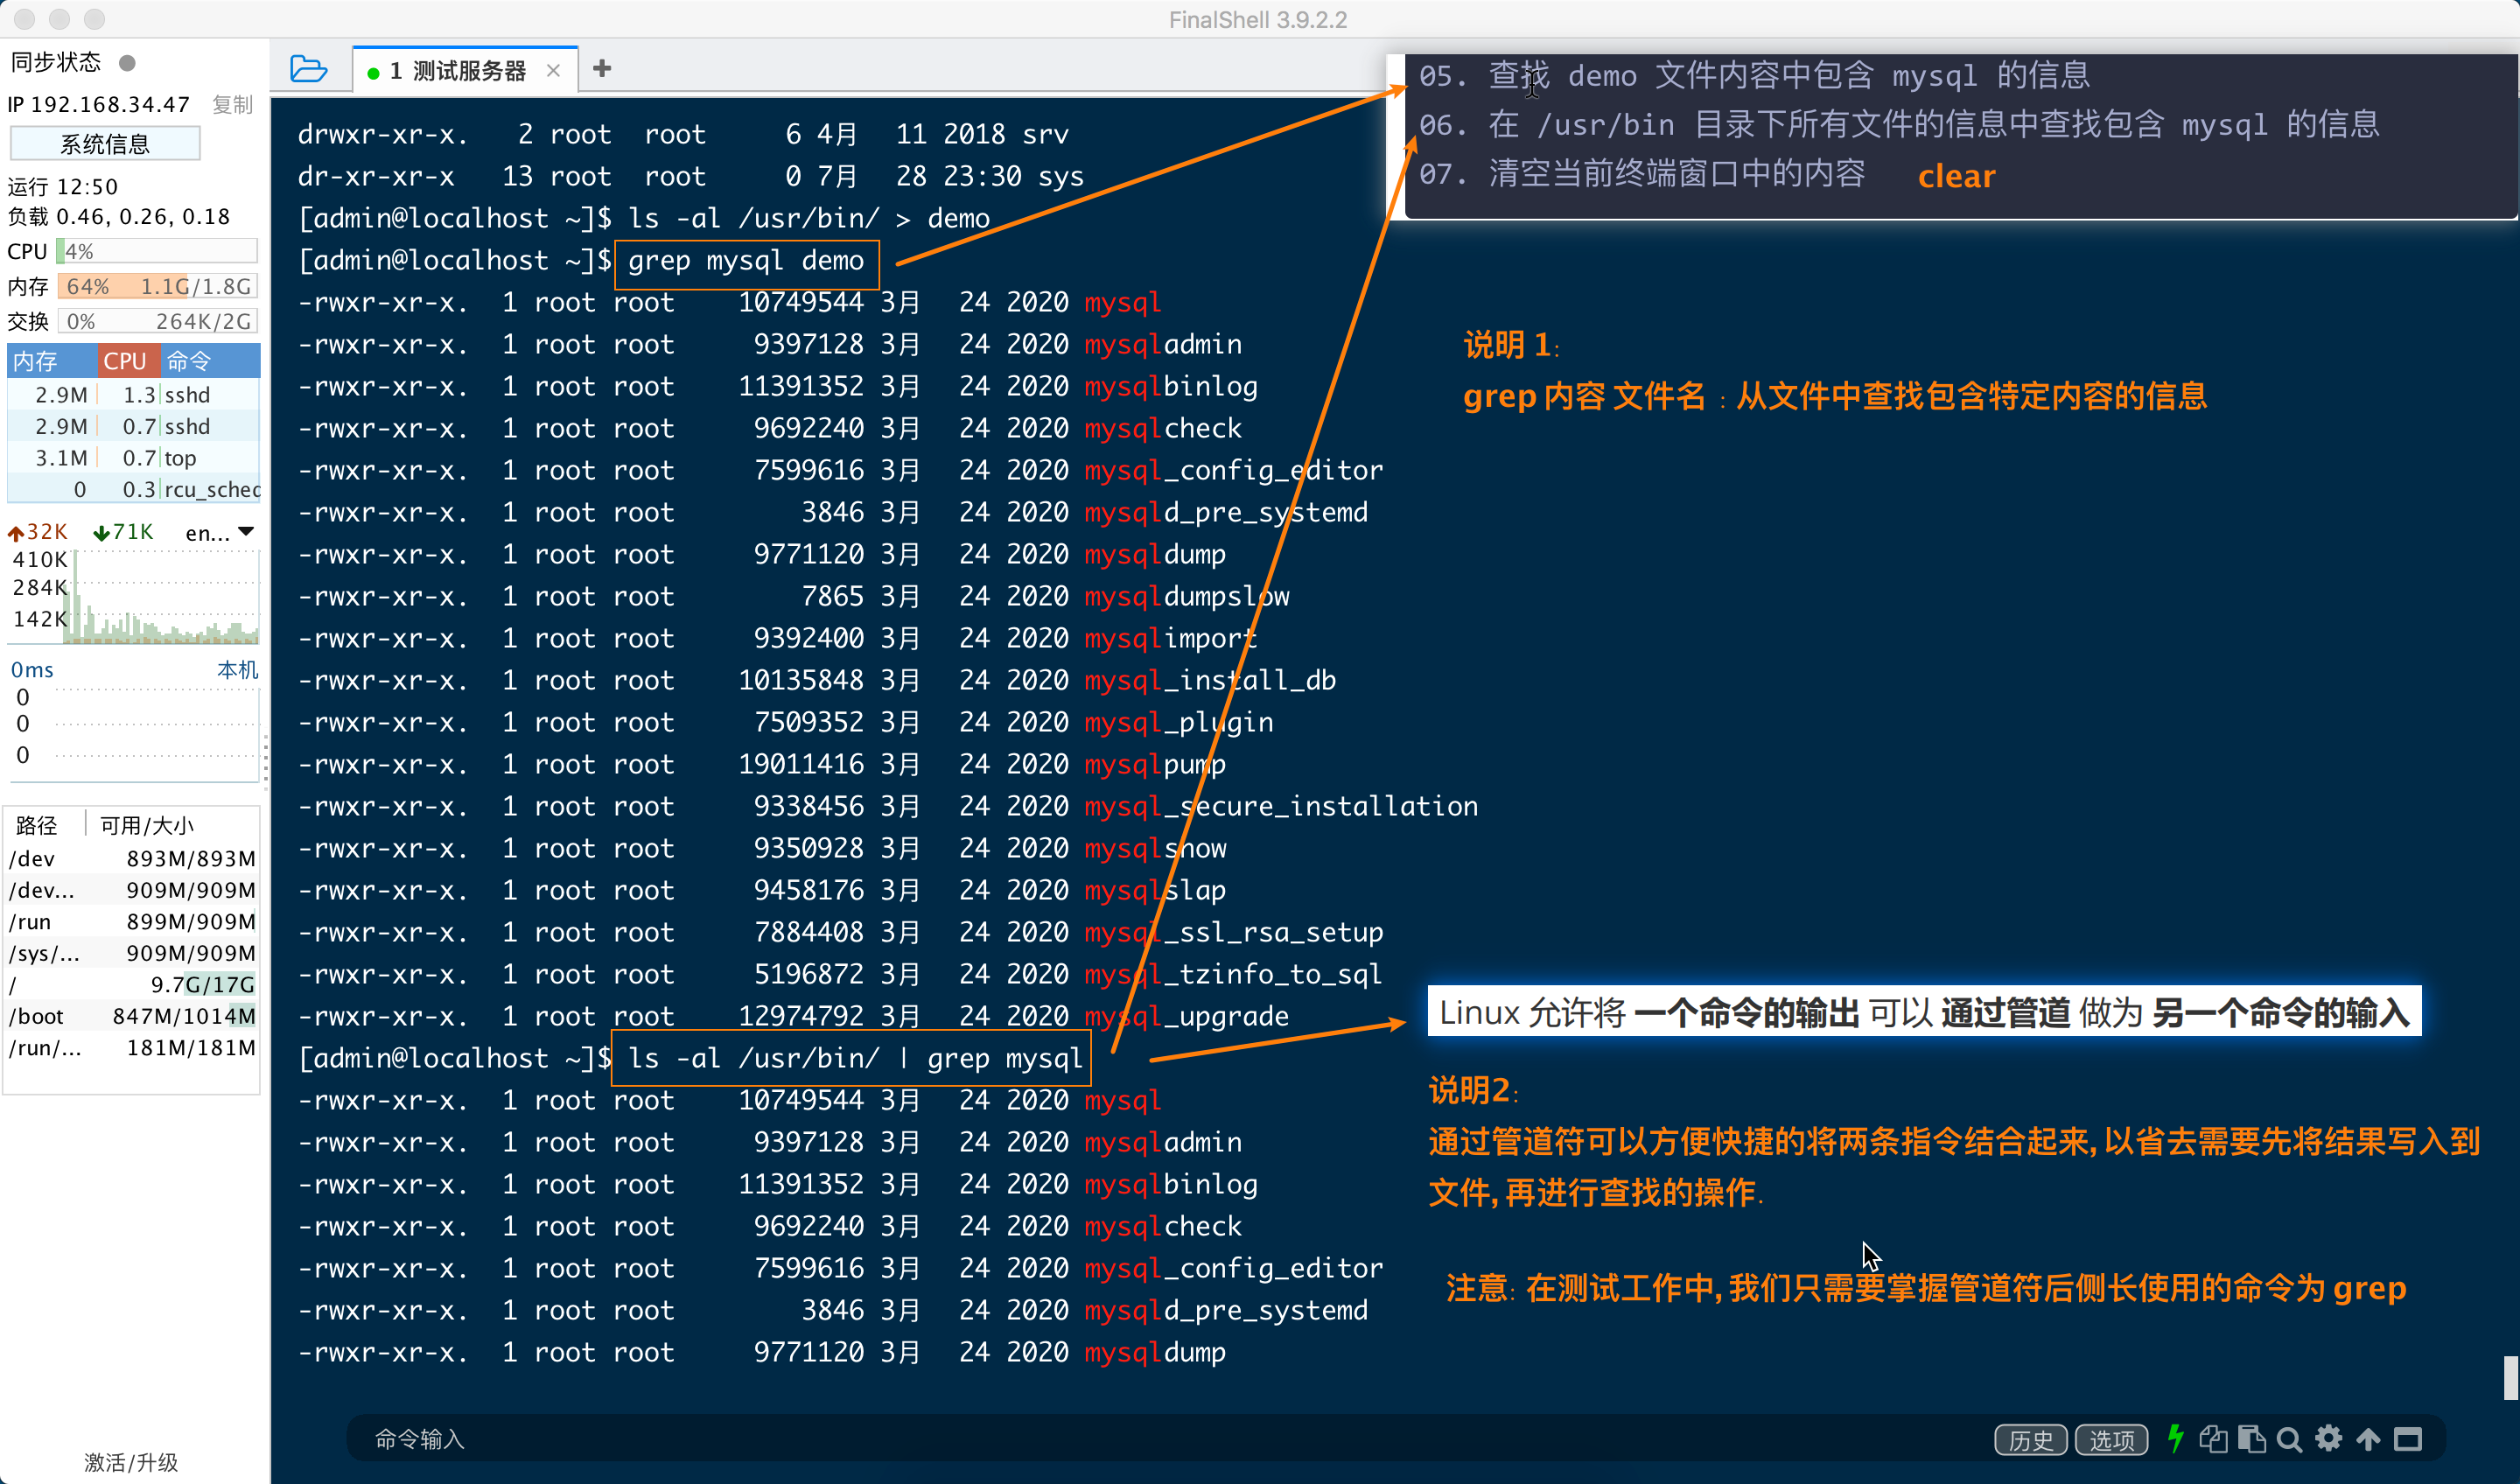Open the 历史 command history list
The height and width of the screenshot is (1484, 2520).
[2030, 1440]
